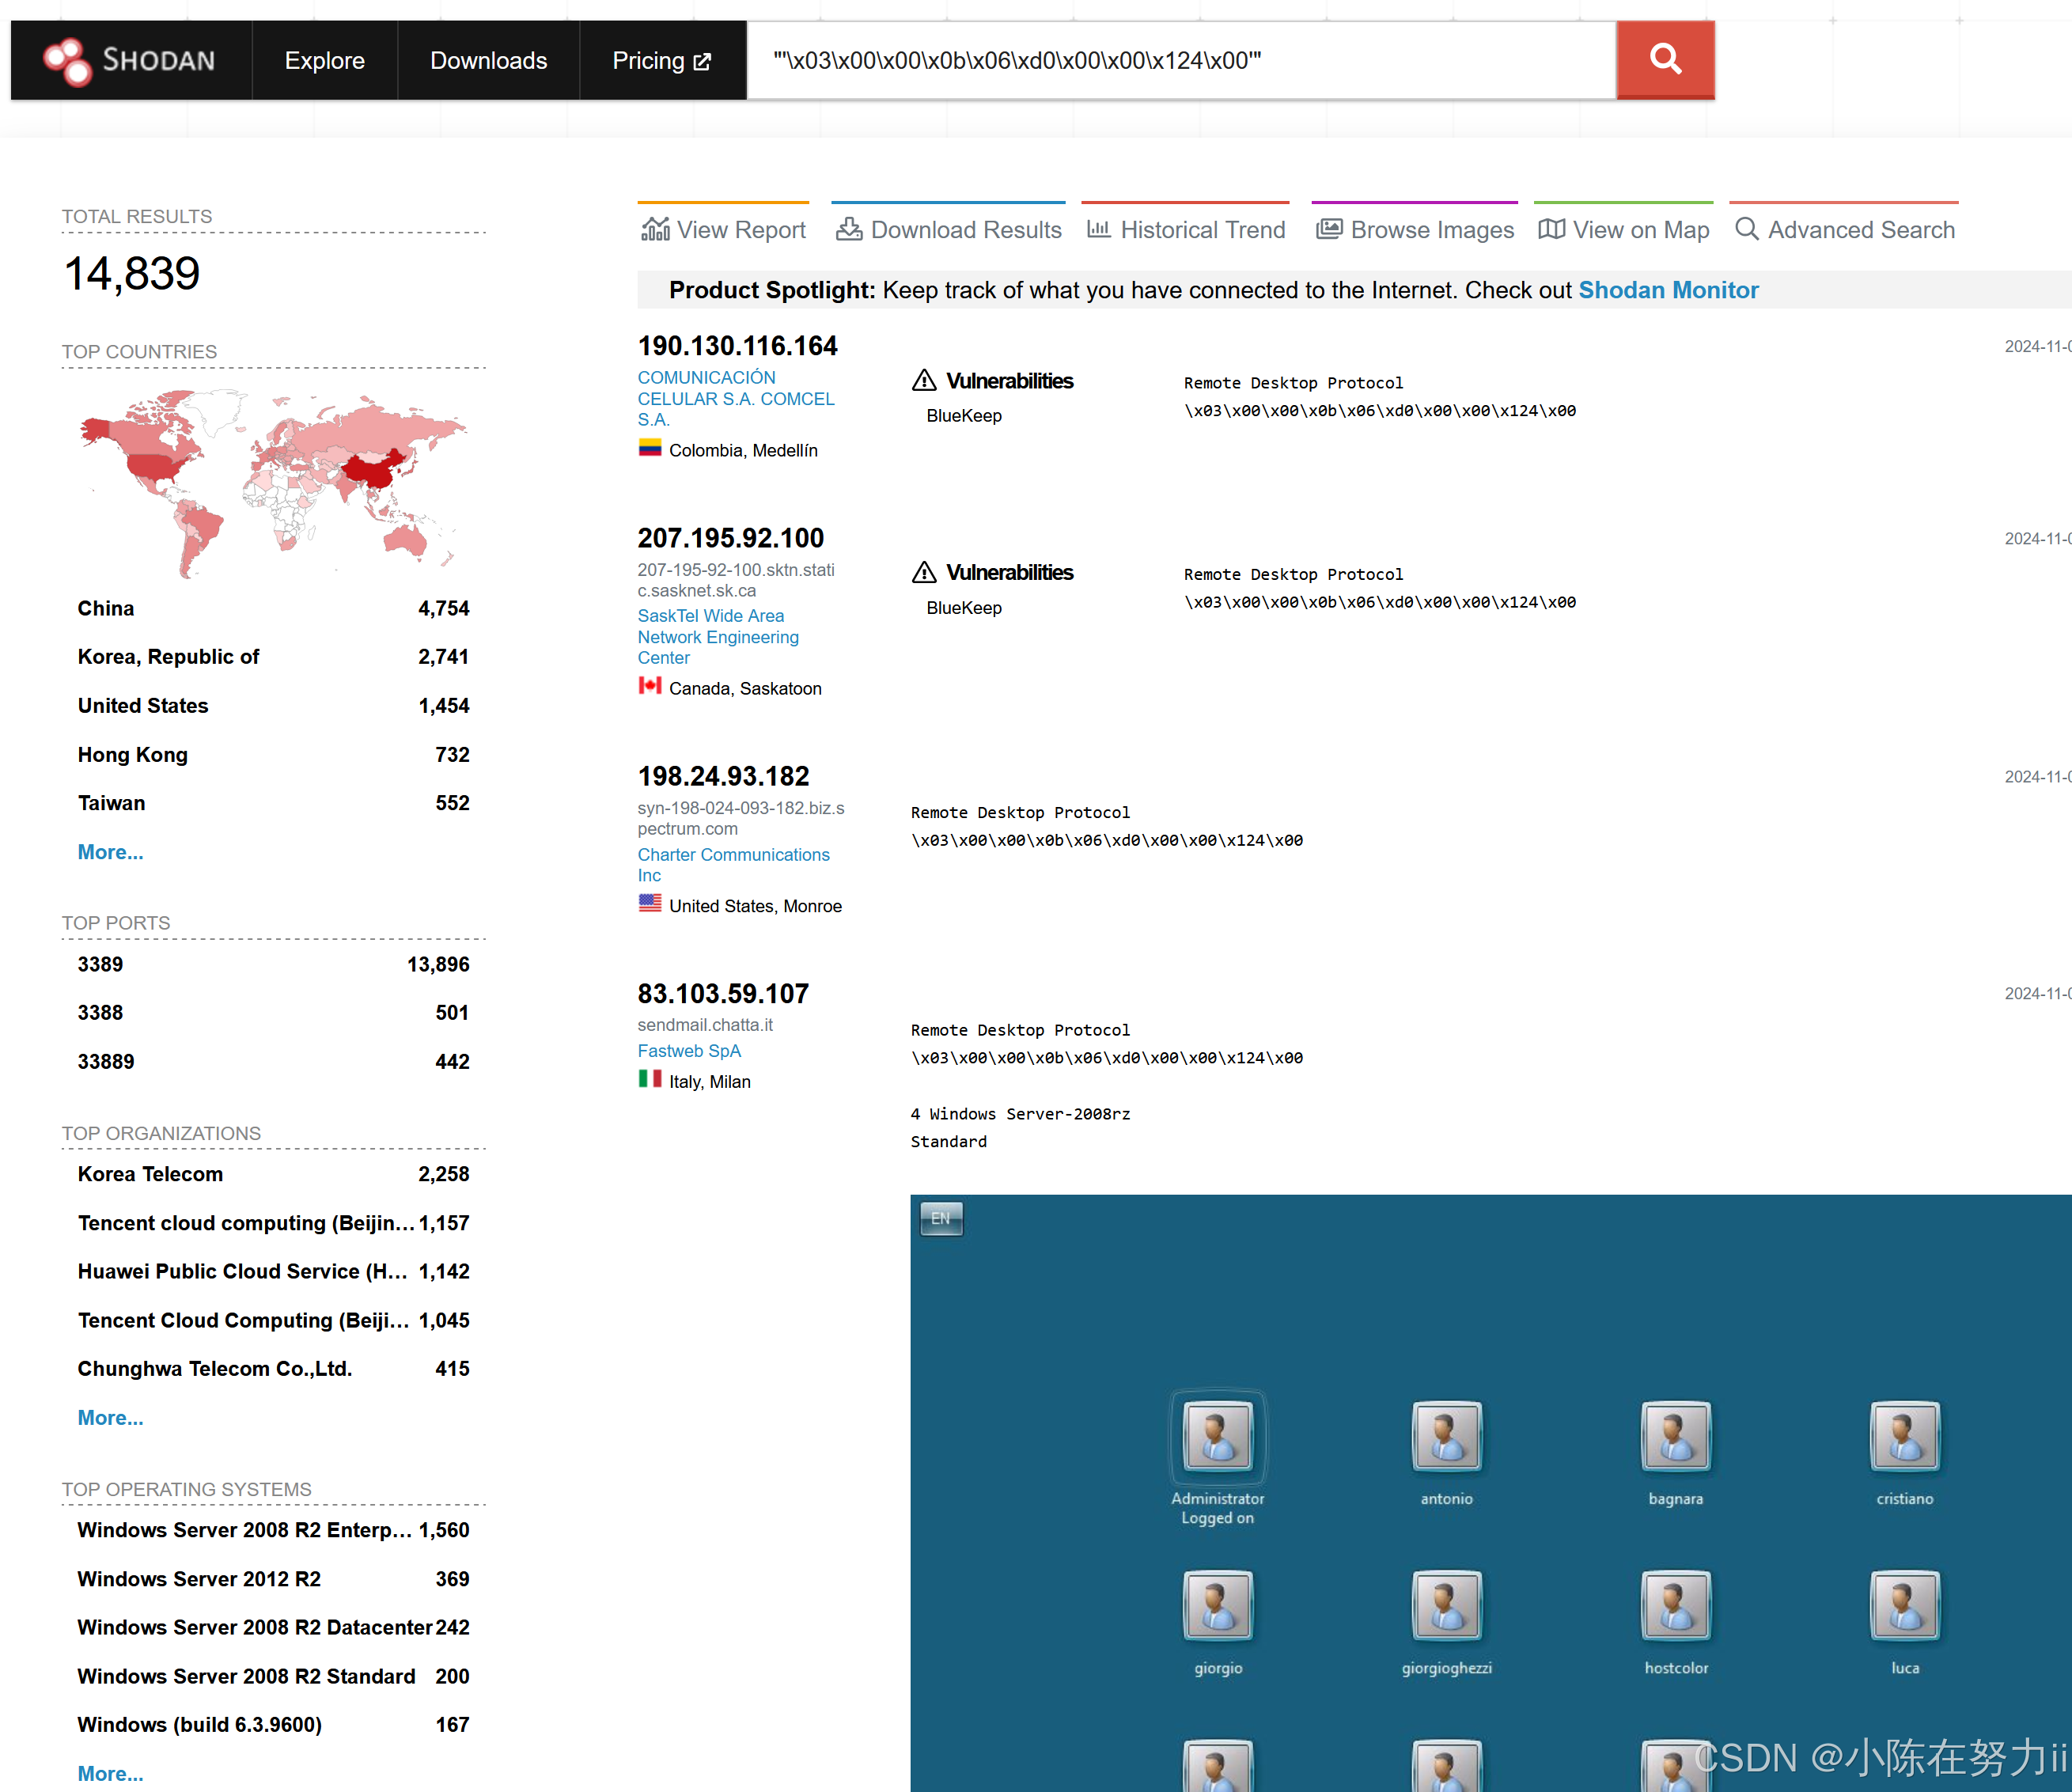The width and height of the screenshot is (2072, 1792).
Task: Click the hostcolor user avatar
Action: coord(1675,1605)
